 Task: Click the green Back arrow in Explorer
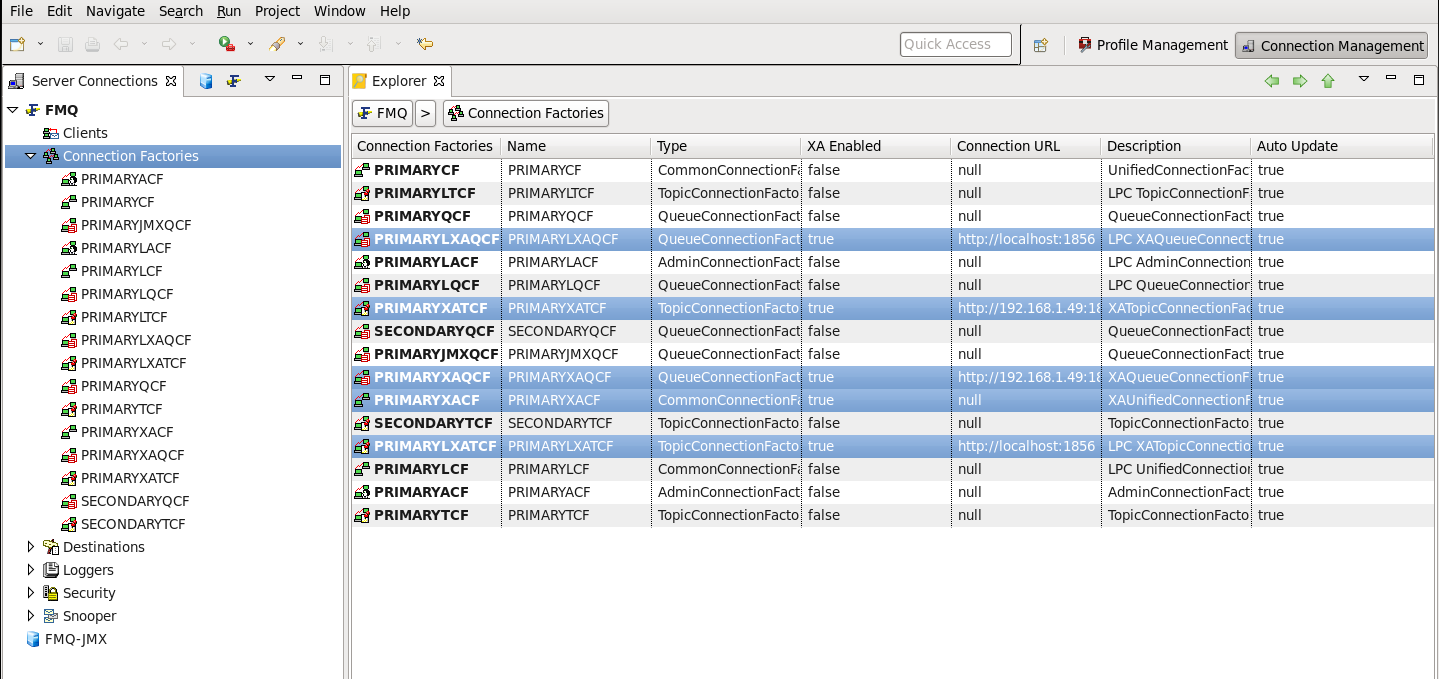[1272, 81]
